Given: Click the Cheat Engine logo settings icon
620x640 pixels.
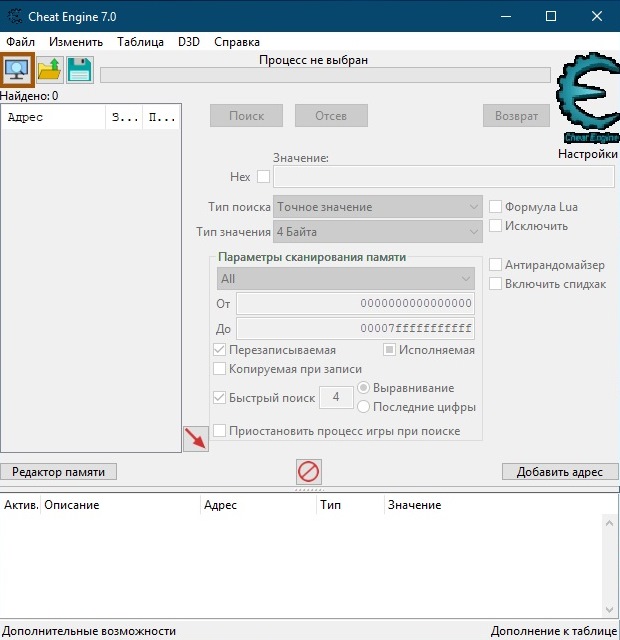Looking at the screenshot, I should pyautogui.click(x=587, y=102).
